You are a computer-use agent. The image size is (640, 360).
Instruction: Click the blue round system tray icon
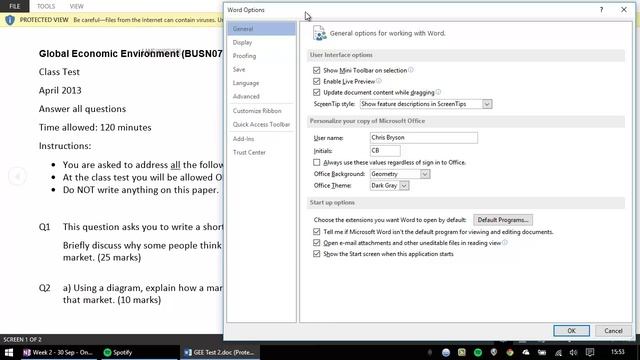click(446, 352)
